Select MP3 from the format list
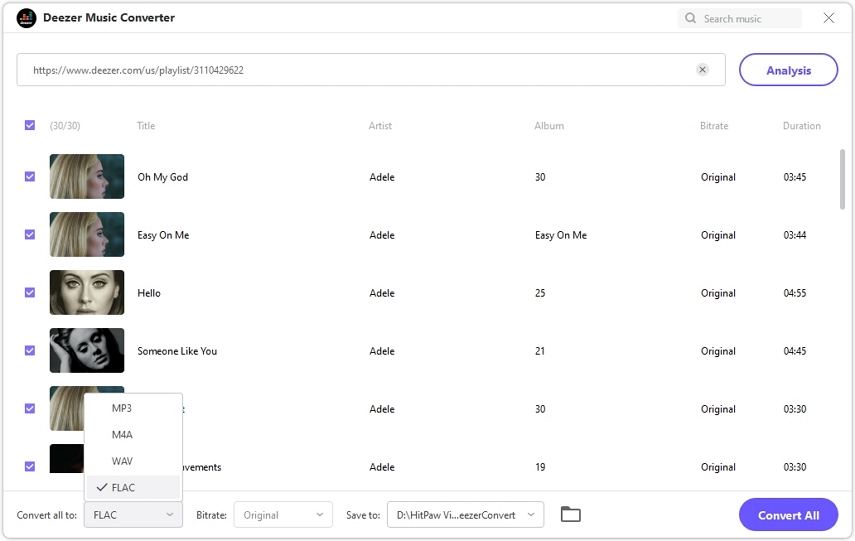Viewport: 855px width, 541px height. [122, 409]
